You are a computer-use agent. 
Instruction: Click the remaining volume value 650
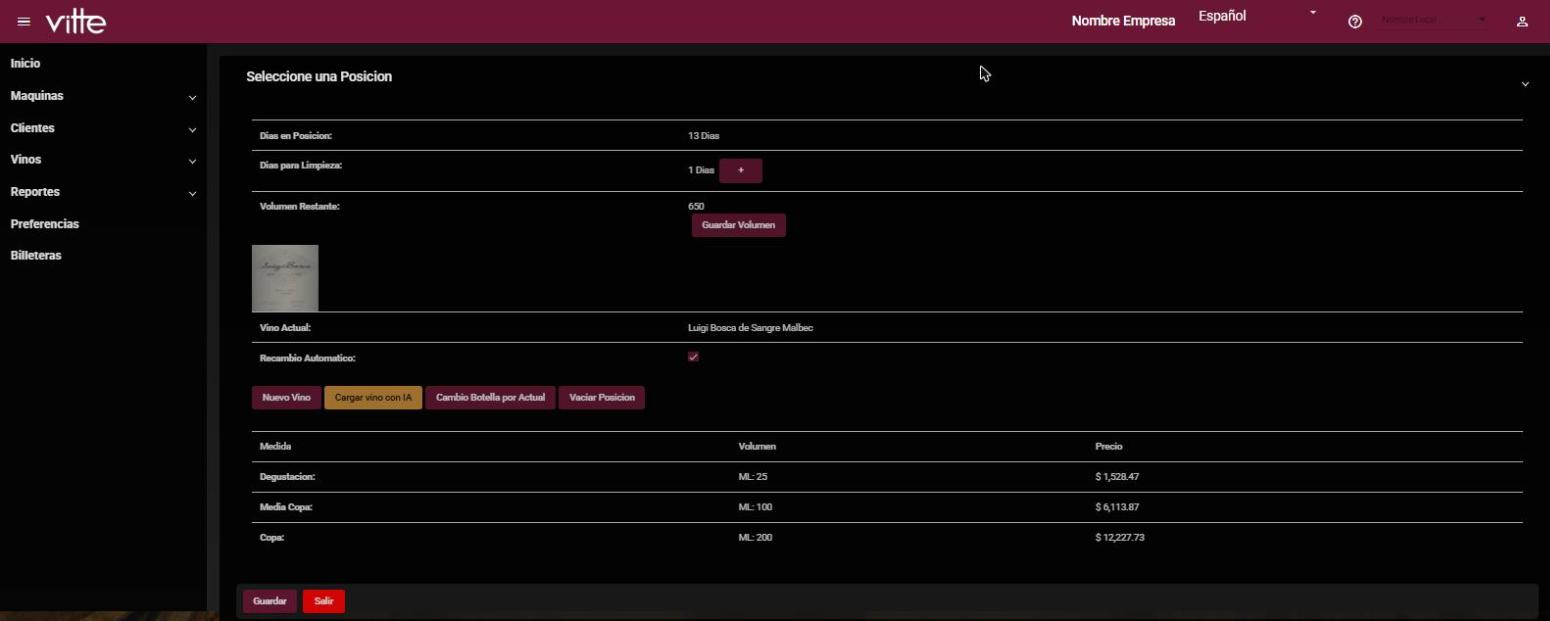tap(696, 207)
